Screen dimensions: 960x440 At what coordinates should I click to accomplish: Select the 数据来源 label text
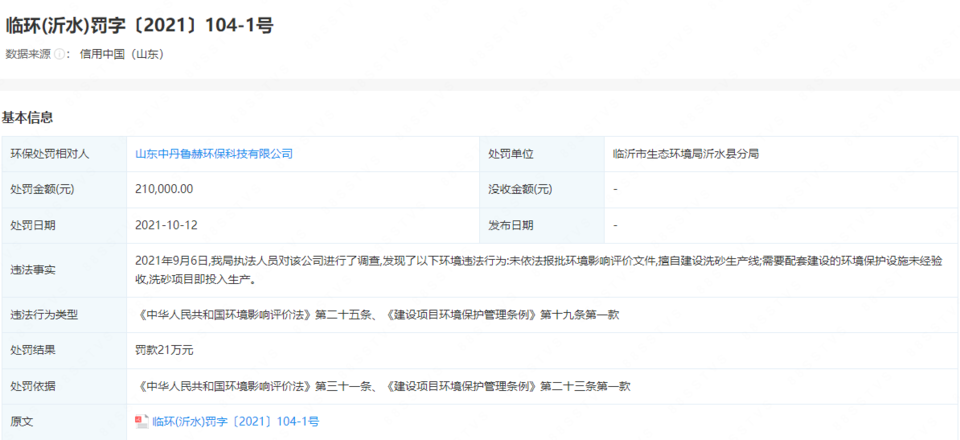(x=28, y=54)
